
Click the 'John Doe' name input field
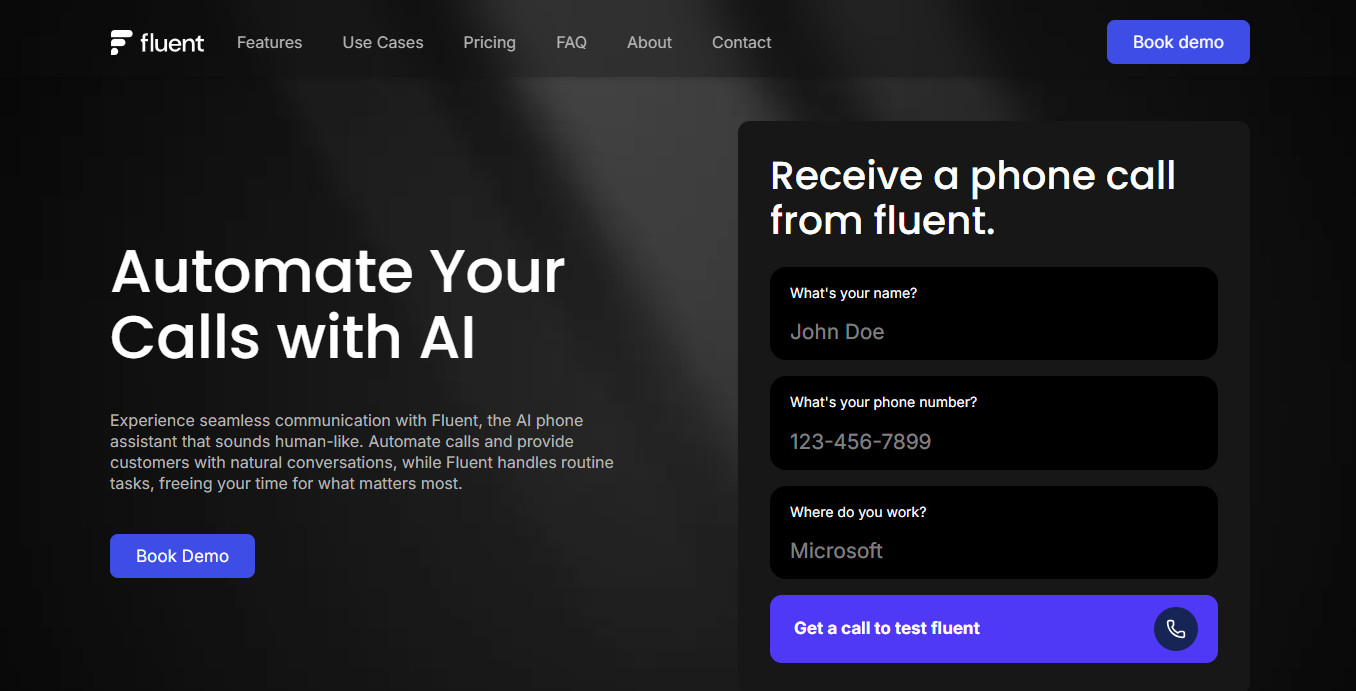(x=993, y=331)
